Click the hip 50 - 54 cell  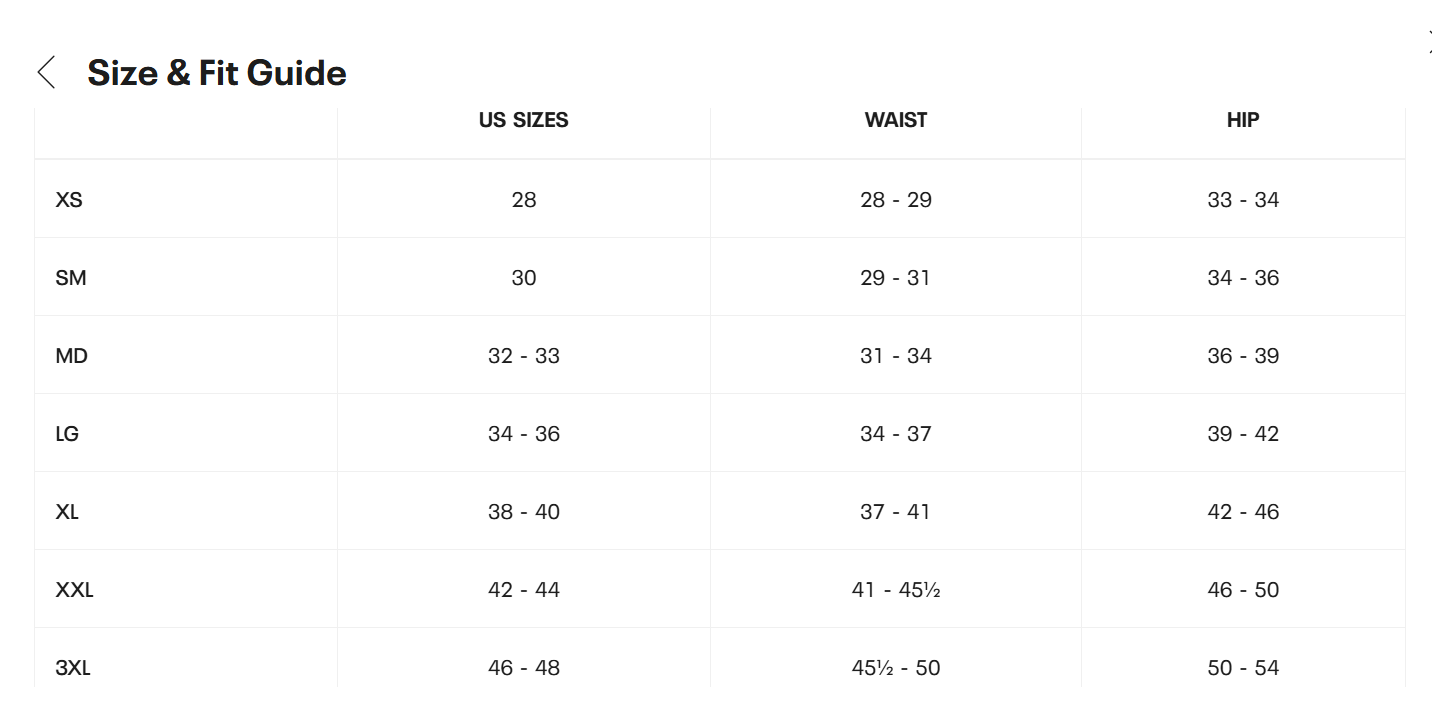point(1243,668)
